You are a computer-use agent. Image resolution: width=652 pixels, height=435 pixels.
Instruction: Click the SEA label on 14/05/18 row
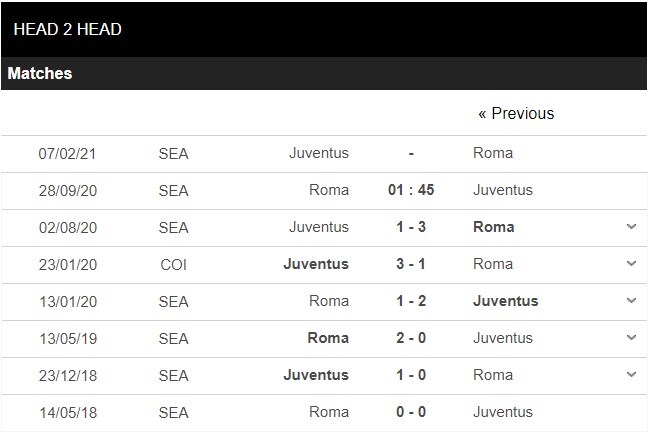point(173,412)
